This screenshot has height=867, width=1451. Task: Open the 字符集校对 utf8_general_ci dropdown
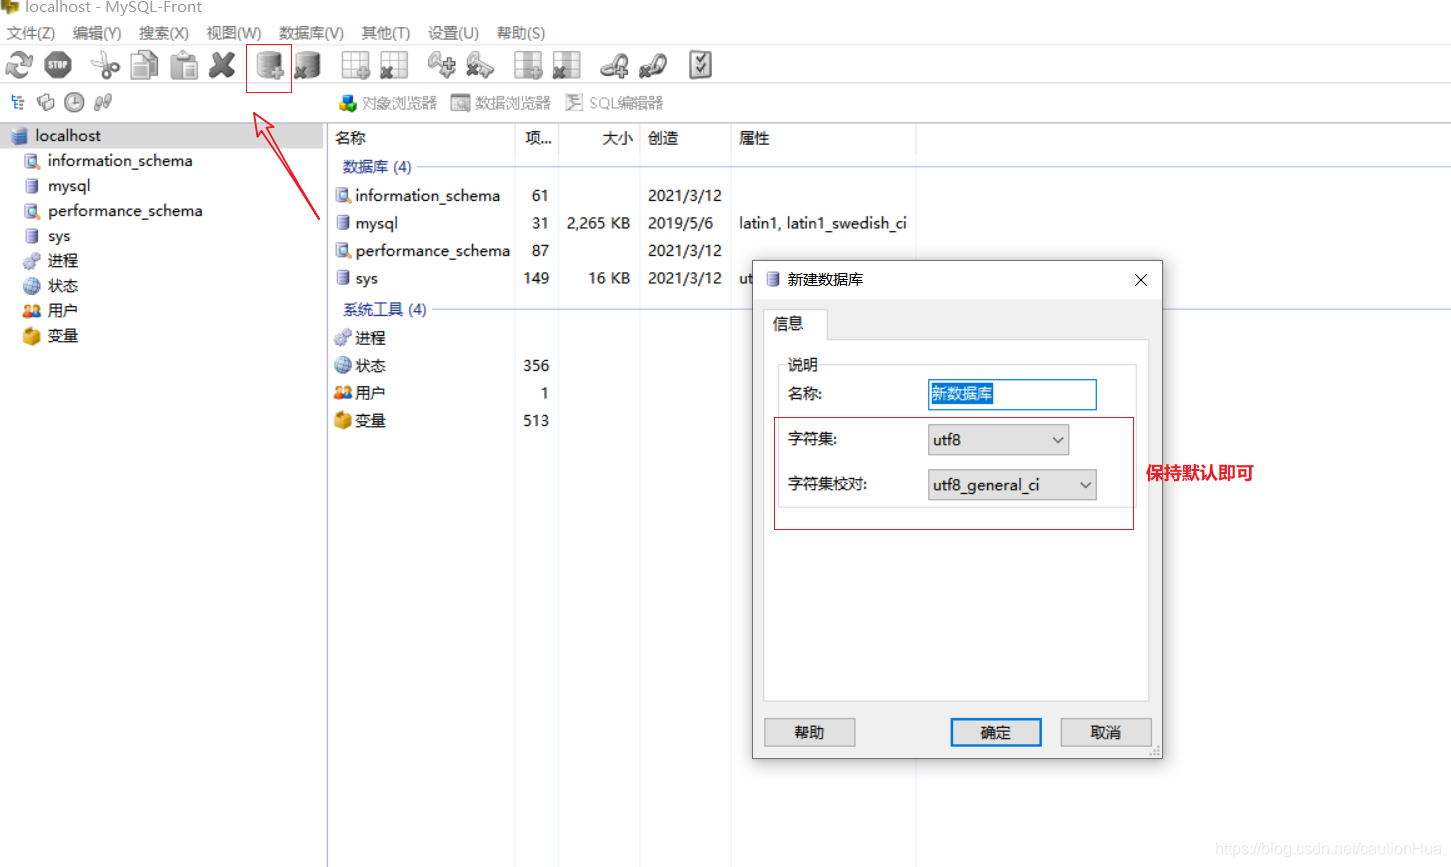1012,485
